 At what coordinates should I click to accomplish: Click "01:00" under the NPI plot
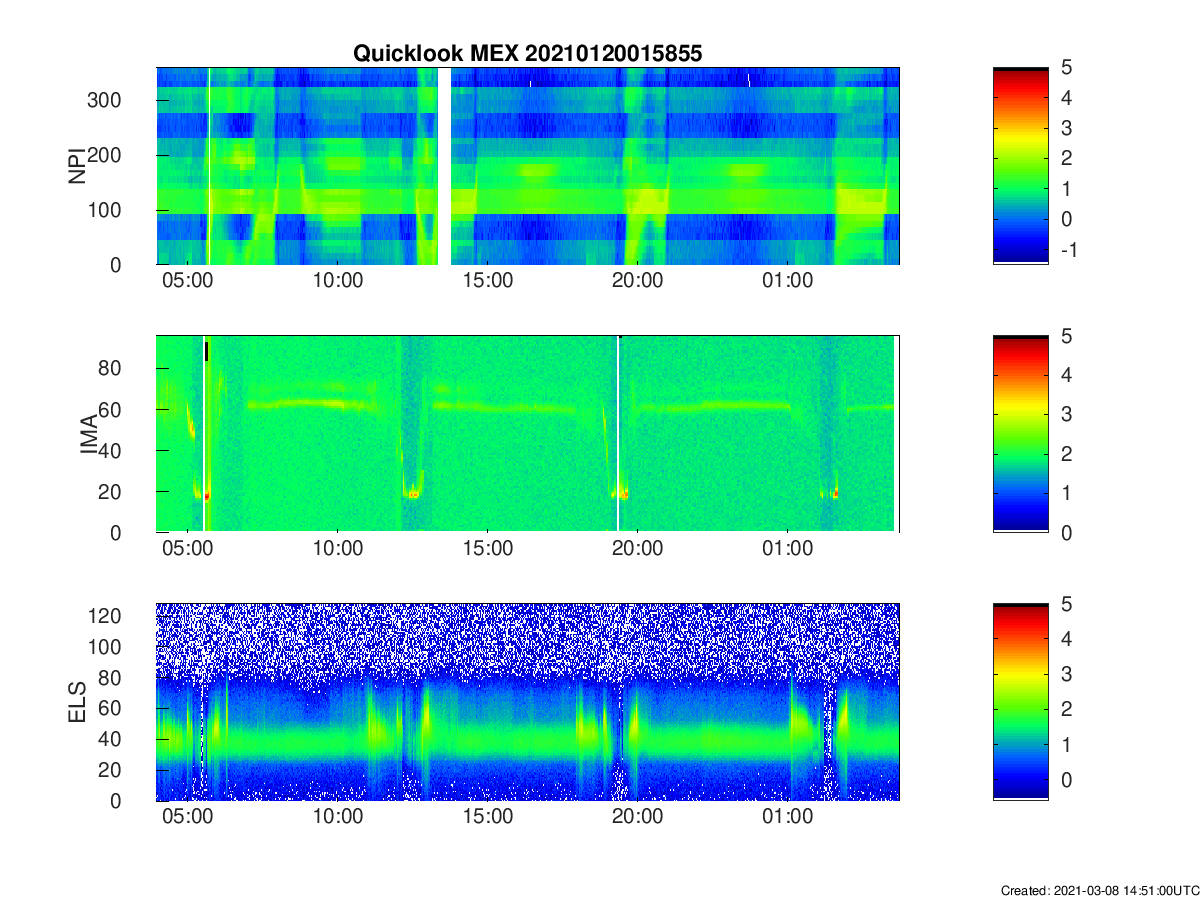pos(788,281)
